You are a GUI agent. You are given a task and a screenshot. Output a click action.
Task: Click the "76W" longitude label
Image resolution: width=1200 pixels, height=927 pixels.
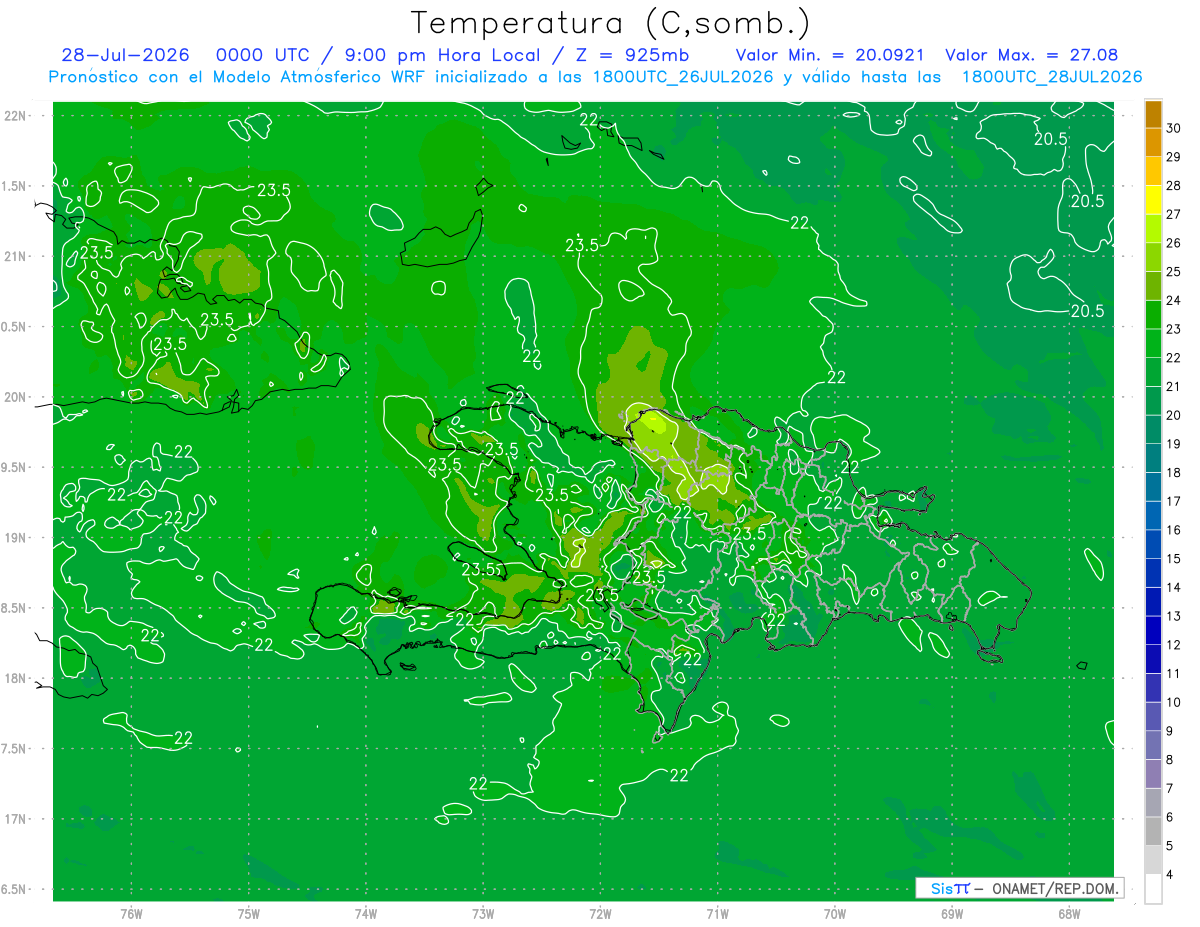(131, 914)
